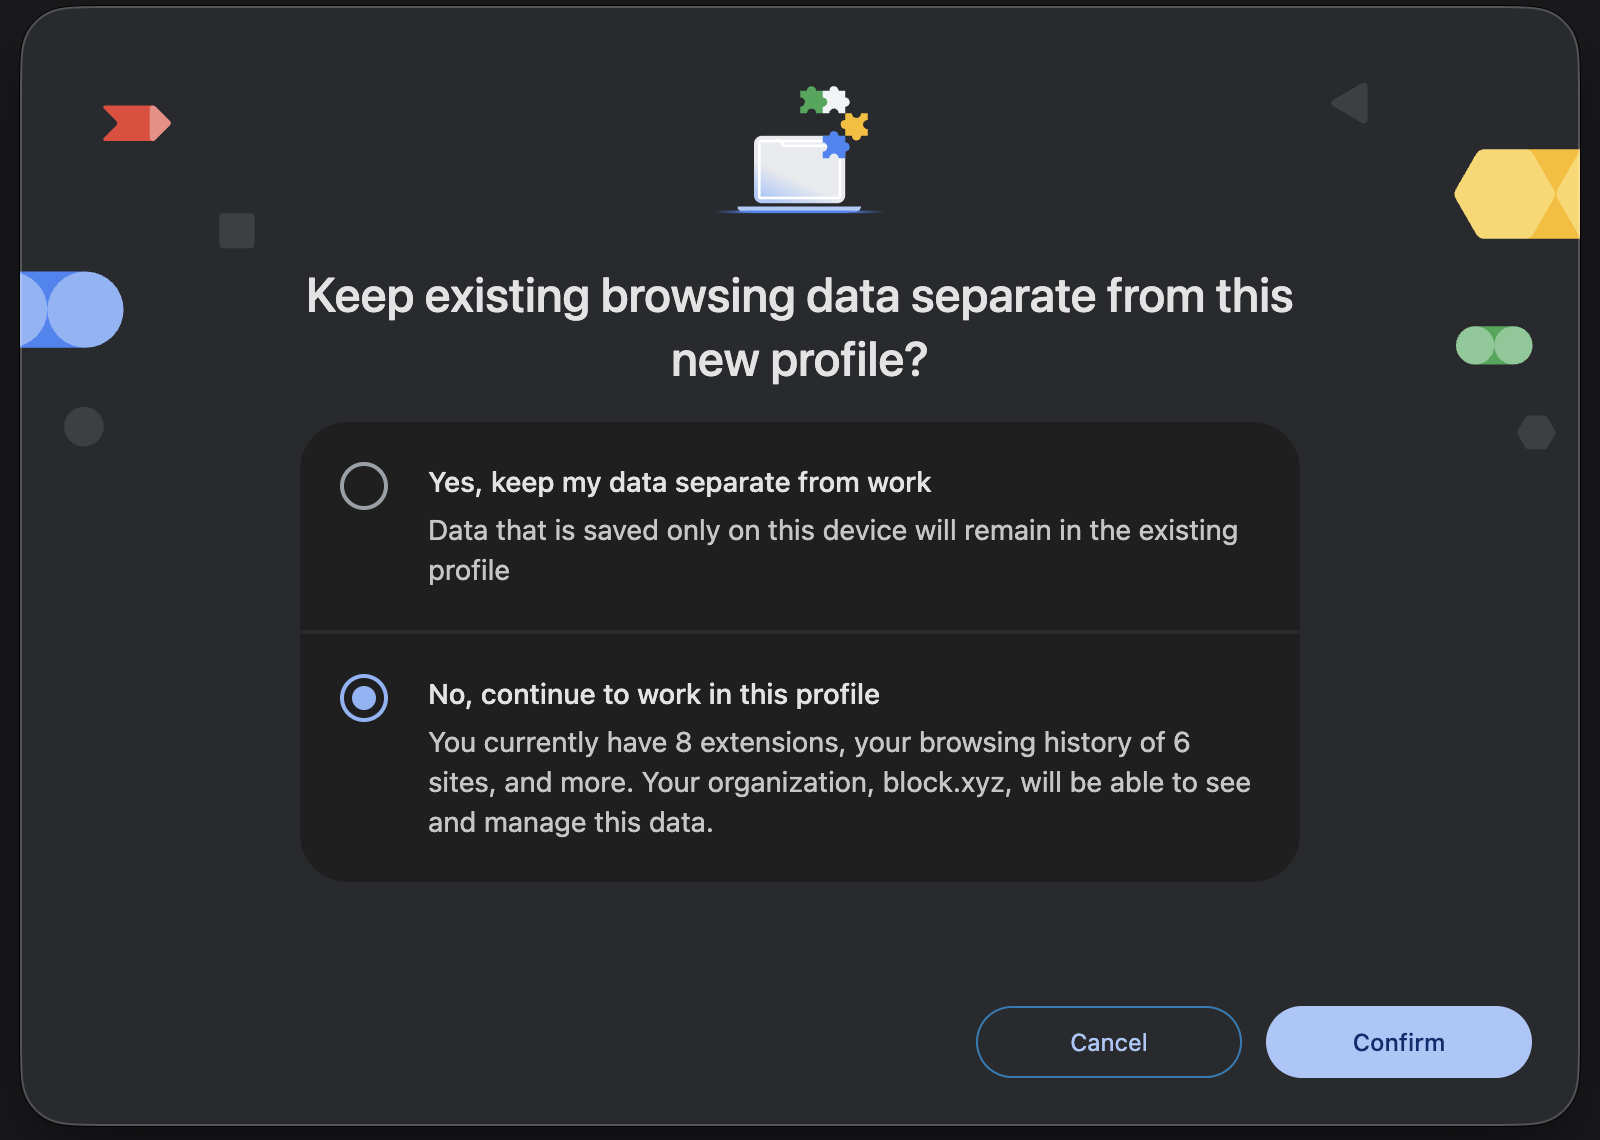Viewport: 1600px width, 1140px height.
Task: Choose 'Yes, keep my data separate from work' label
Action: click(680, 483)
